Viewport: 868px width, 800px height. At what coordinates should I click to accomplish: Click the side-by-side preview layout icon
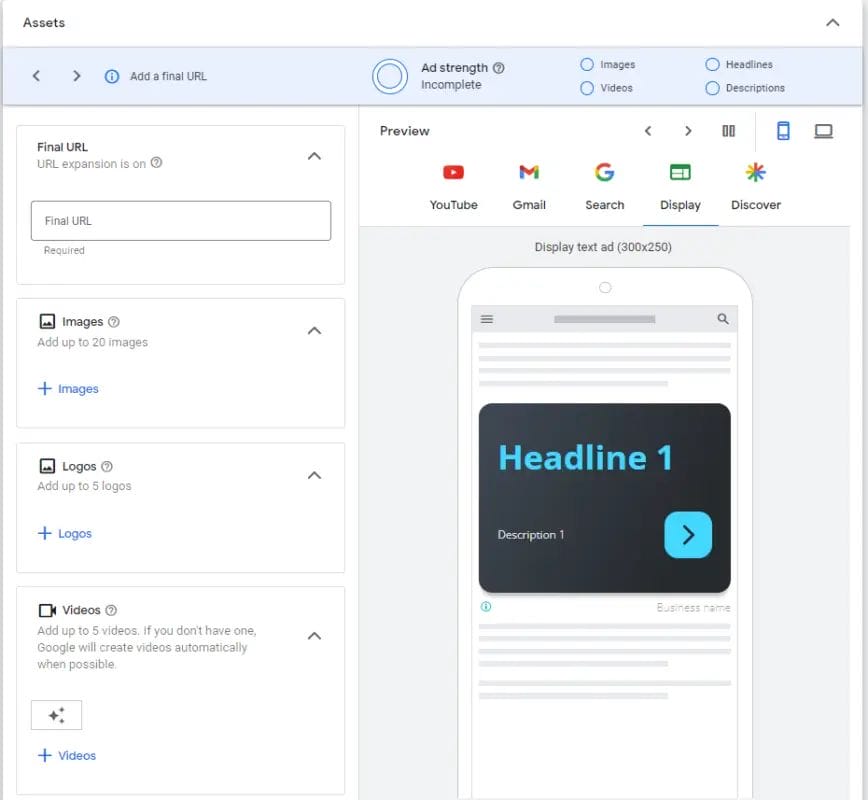pos(729,130)
